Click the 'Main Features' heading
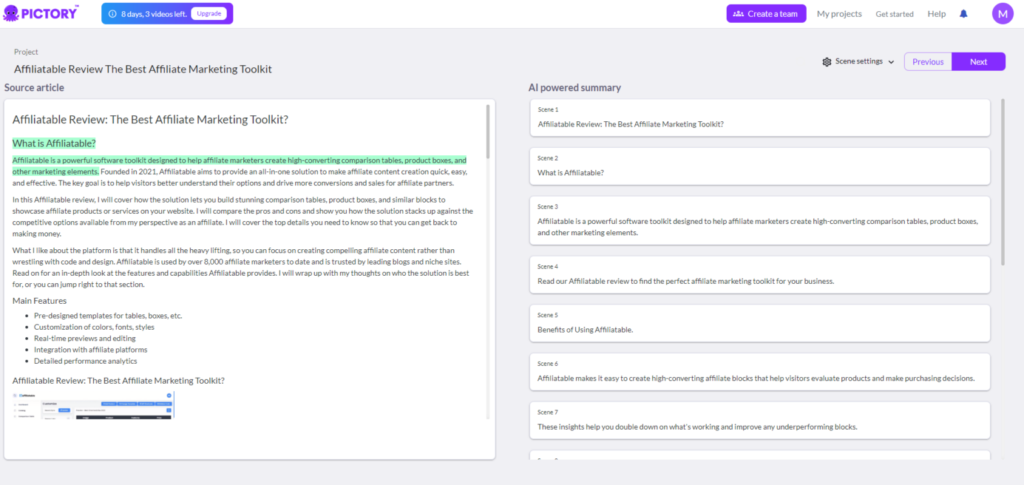Image resolution: width=1024 pixels, height=485 pixels. click(x=39, y=301)
